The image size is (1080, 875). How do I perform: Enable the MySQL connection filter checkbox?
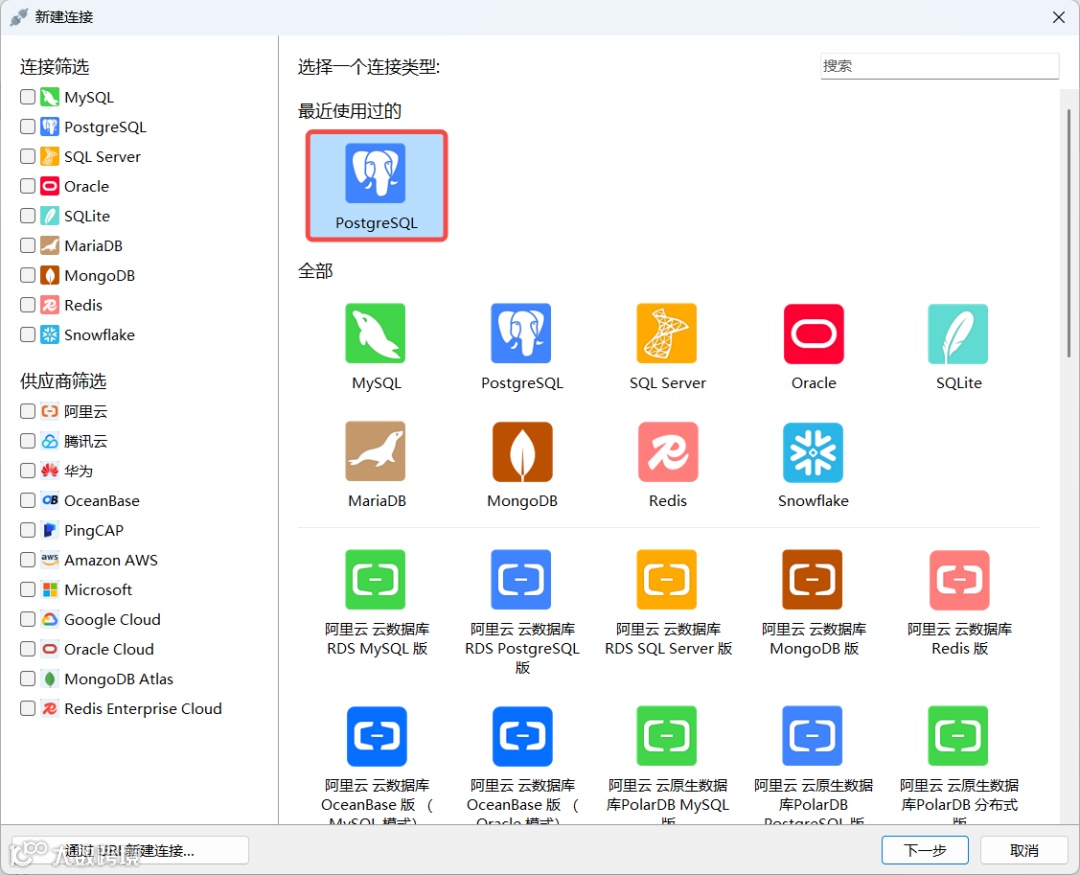[x=28, y=96]
